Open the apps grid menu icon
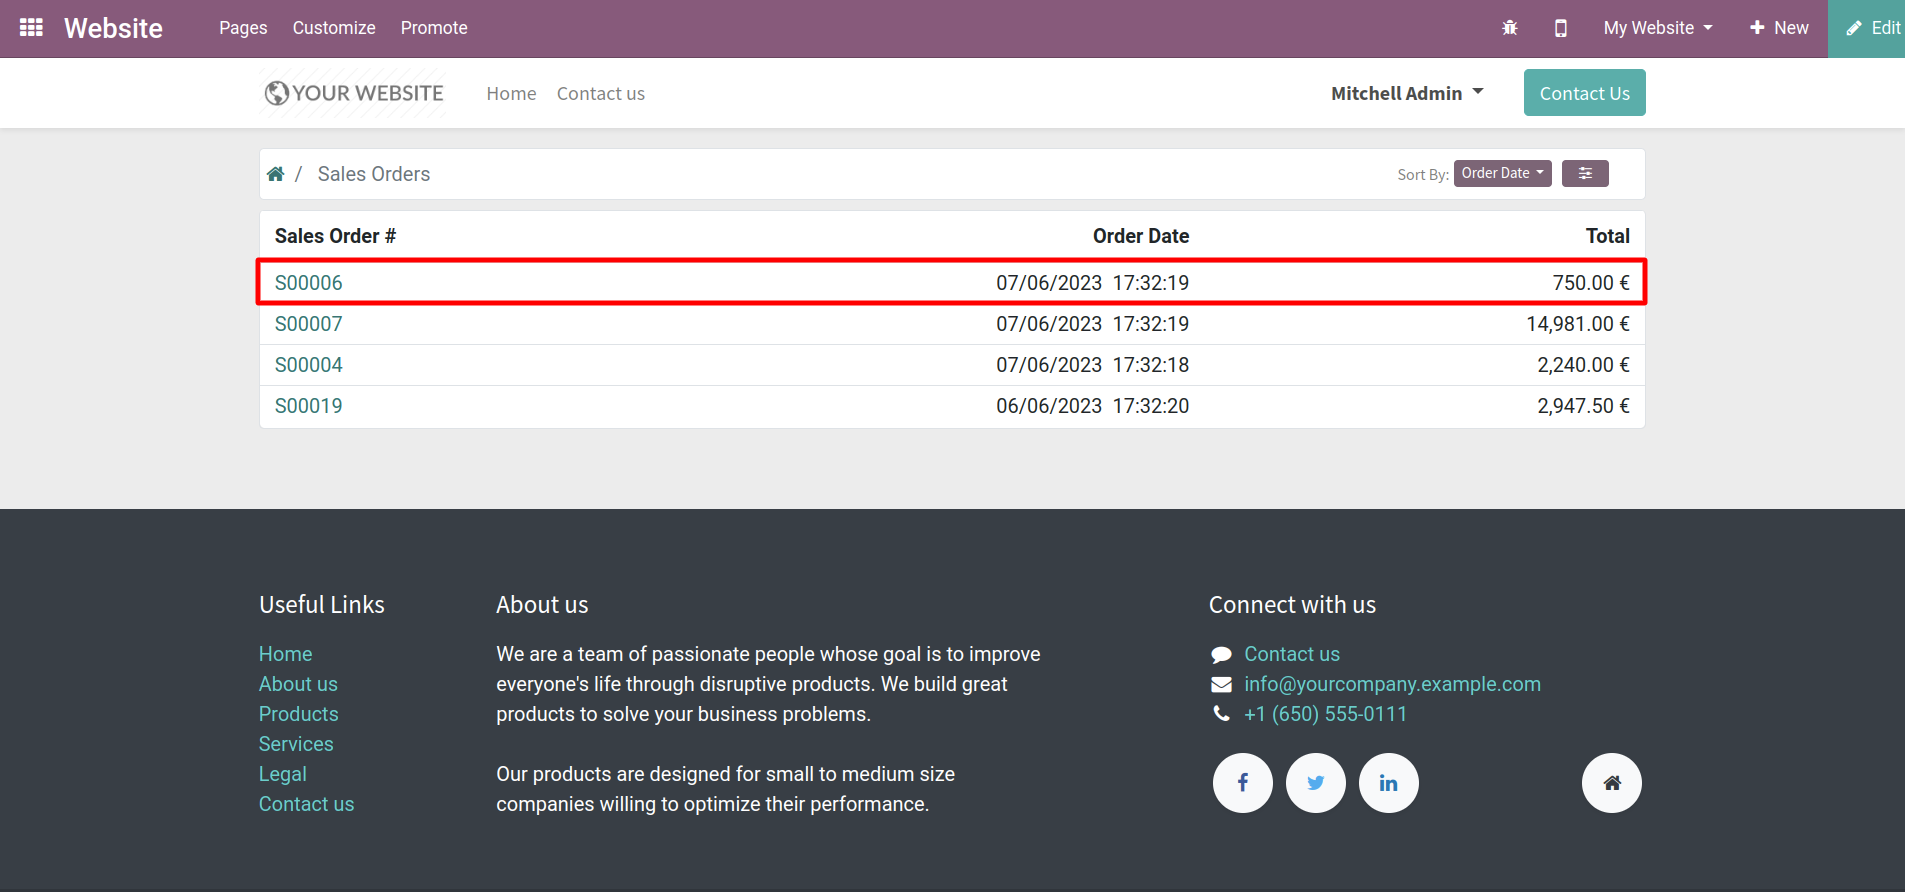Image resolution: width=1905 pixels, height=892 pixels. pos(31,28)
